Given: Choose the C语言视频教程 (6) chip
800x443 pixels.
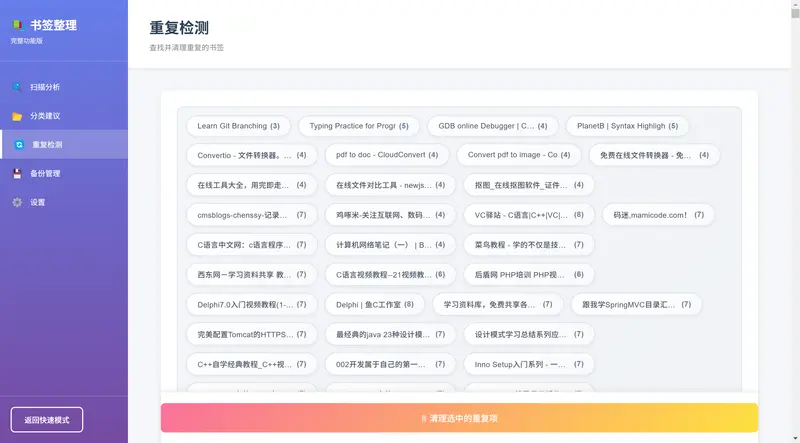Looking at the screenshot, I should click(390, 275).
